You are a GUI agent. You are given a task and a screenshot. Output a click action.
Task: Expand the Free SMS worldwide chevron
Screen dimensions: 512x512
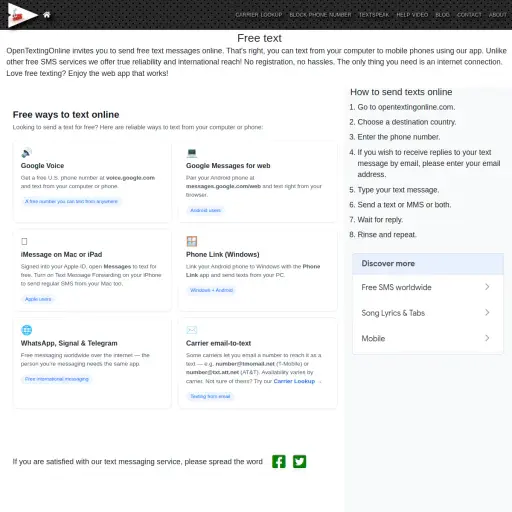click(x=487, y=287)
